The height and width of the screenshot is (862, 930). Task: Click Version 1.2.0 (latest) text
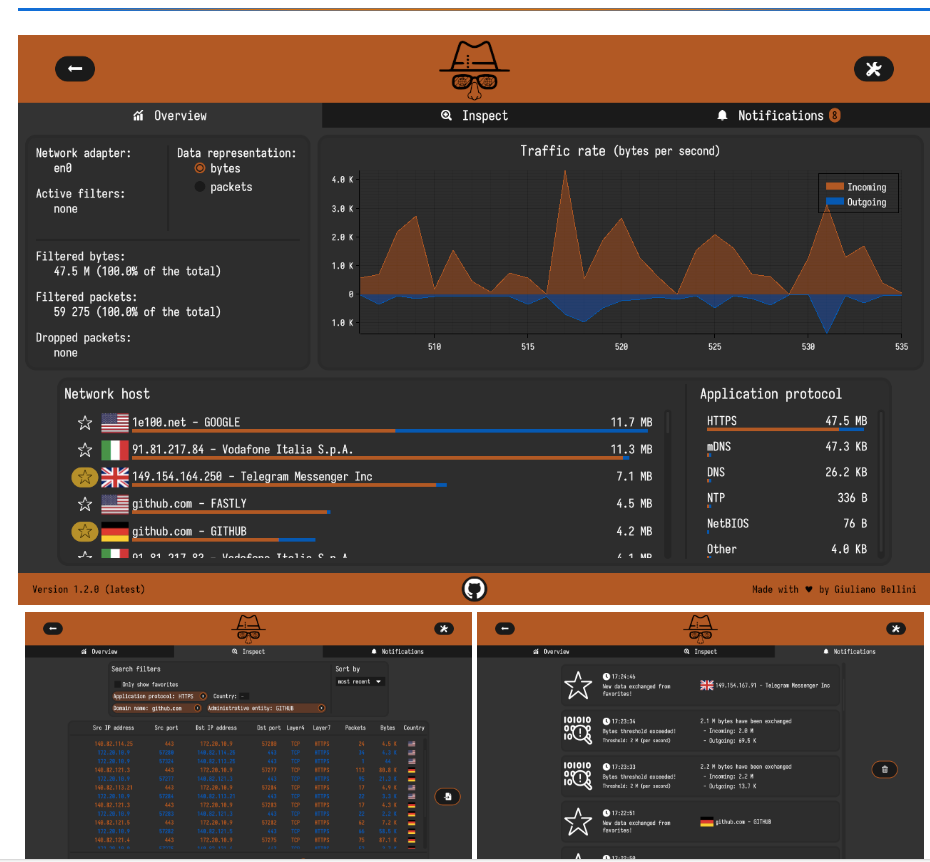(88, 589)
